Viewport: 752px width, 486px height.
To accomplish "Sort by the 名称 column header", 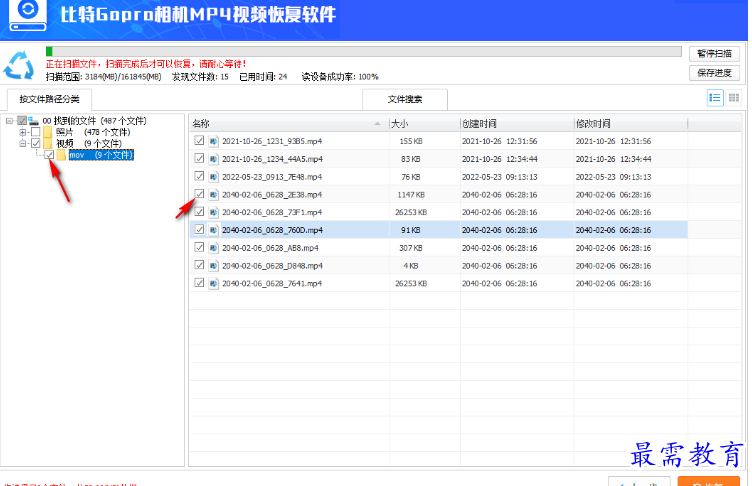I will (x=289, y=124).
